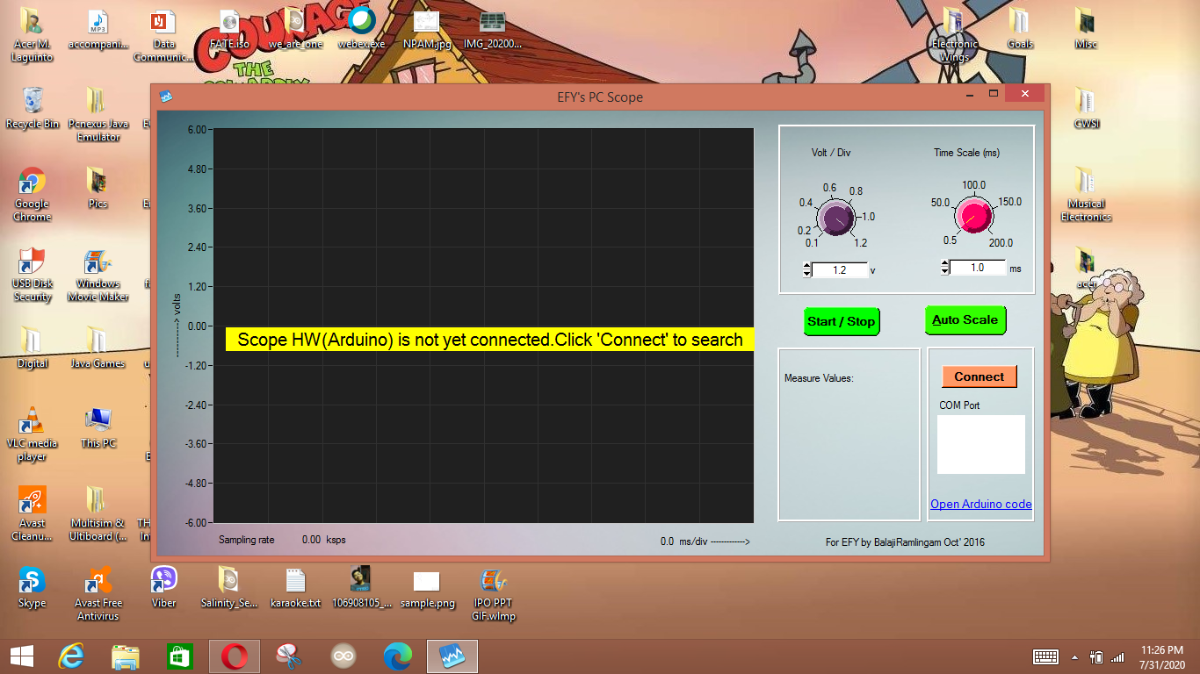
Task: Select the IPO PPT GIF.wlmp desktop file
Action: tap(493, 594)
